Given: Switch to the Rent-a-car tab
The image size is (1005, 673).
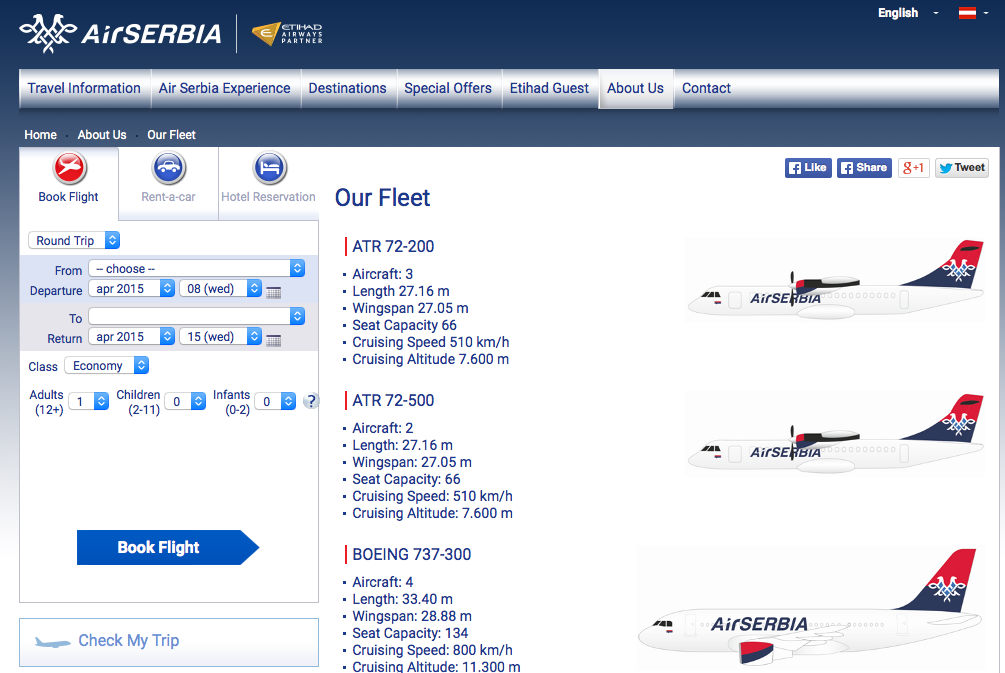Looking at the screenshot, I should tap(169, 184).
